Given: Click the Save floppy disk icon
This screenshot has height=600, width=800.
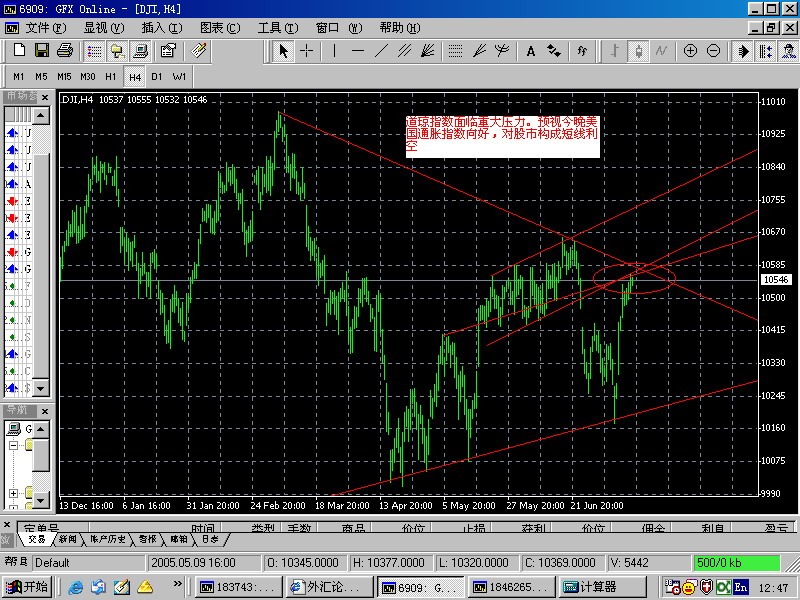Looking at the screenshot, I should [x=42, y=51].
